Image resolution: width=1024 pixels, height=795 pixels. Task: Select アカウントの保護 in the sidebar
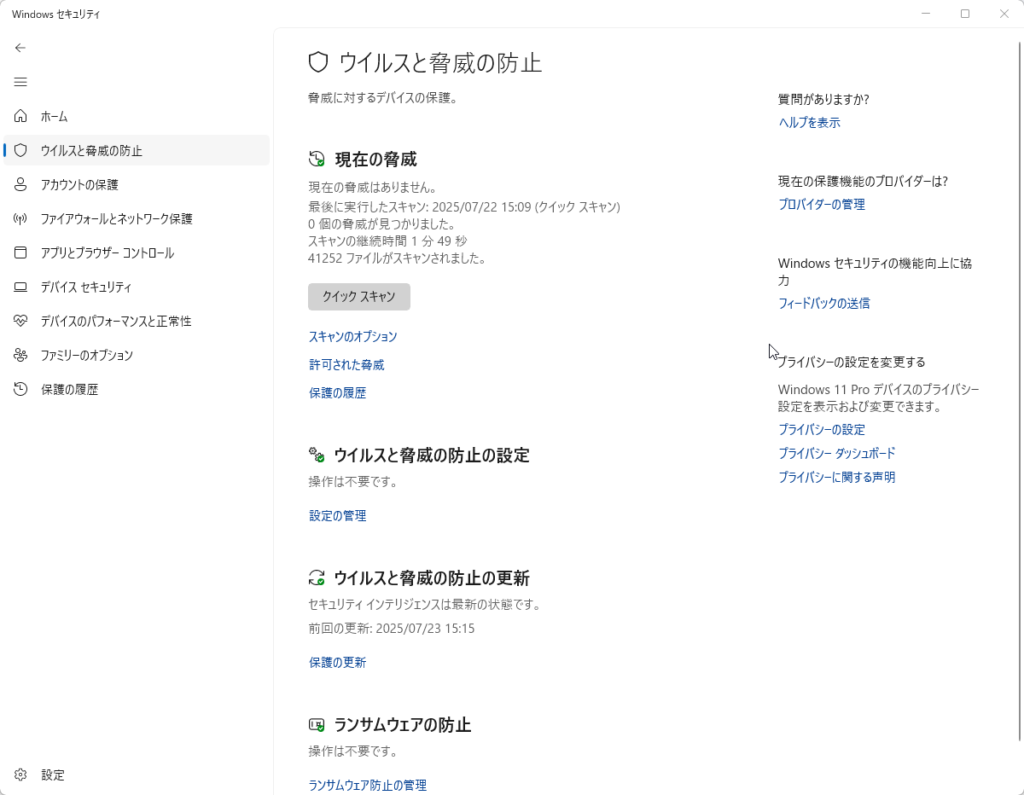80,184
